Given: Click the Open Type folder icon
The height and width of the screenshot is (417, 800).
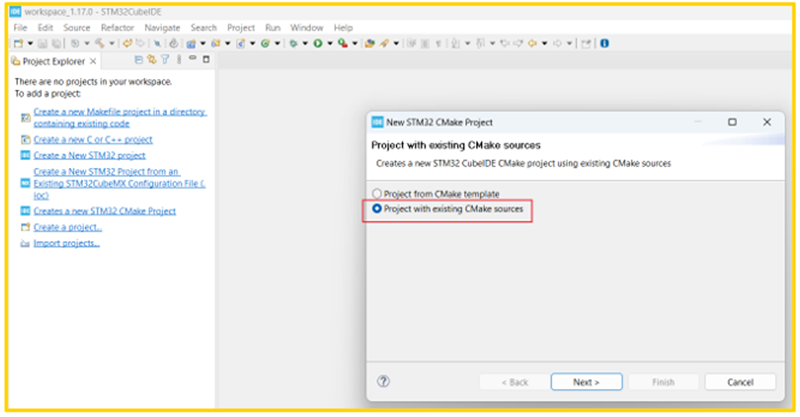Looking at the screenshot, I should click(370, 43).
